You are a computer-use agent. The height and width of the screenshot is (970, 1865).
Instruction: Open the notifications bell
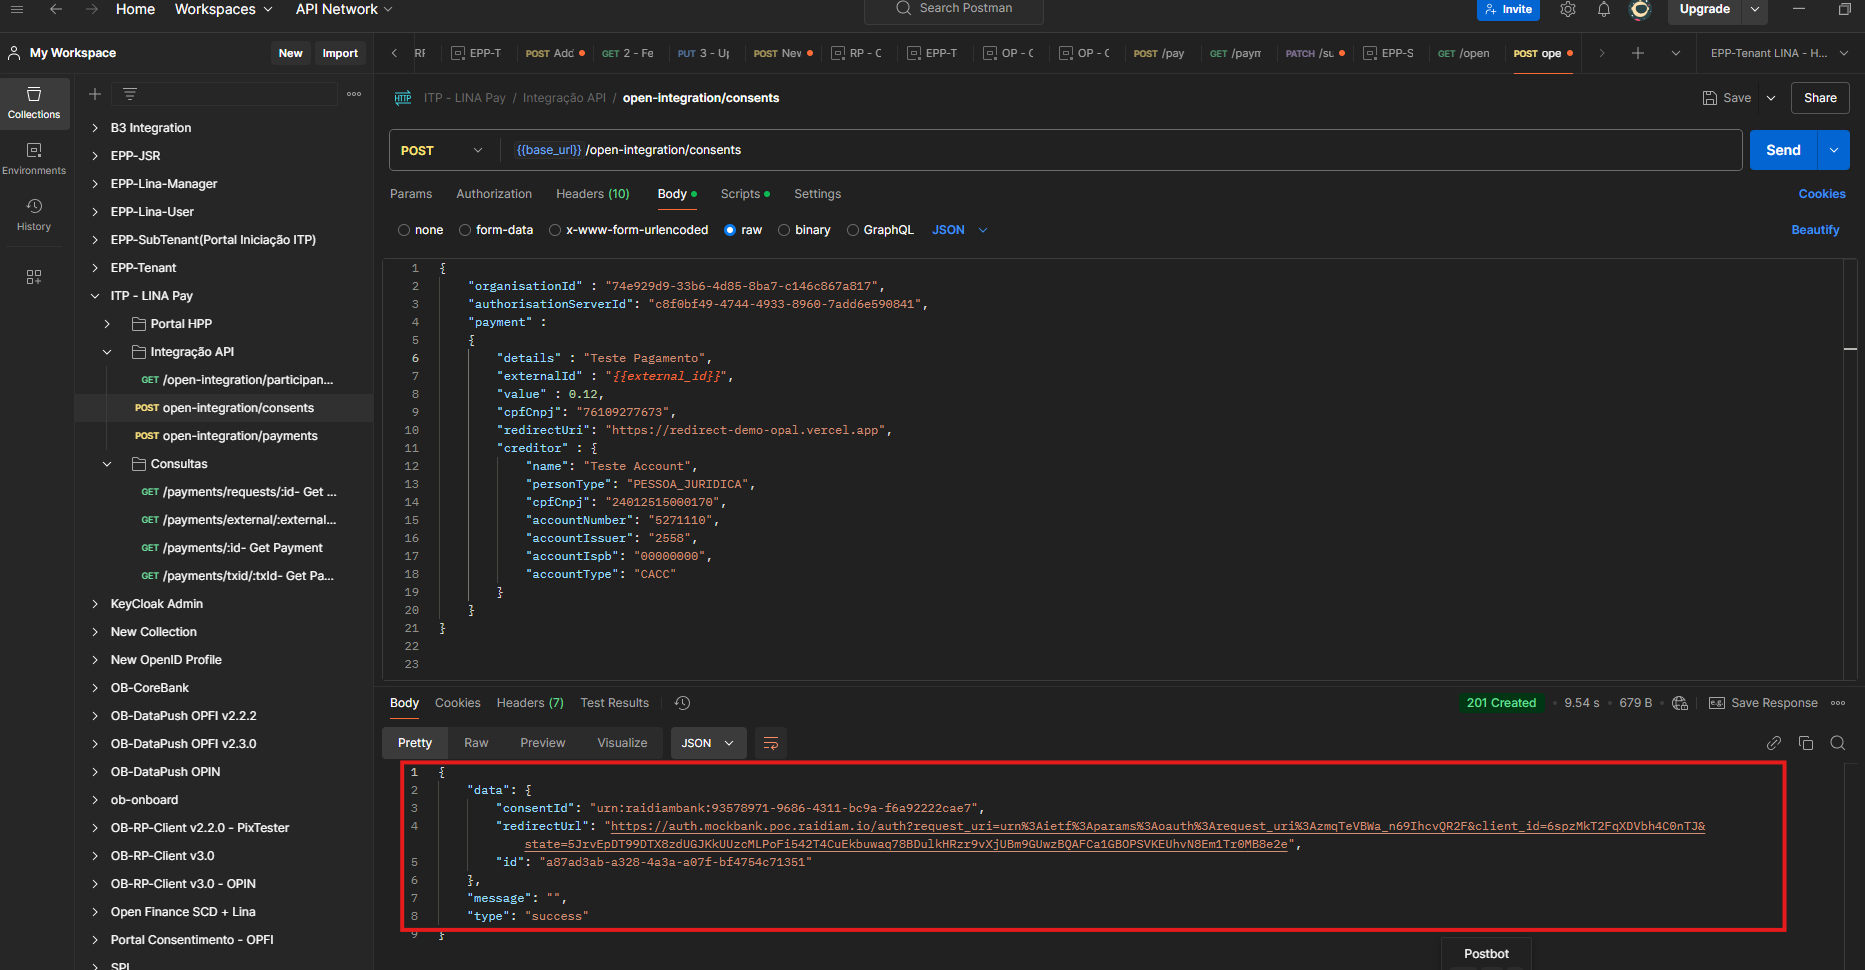[1604, 9]
